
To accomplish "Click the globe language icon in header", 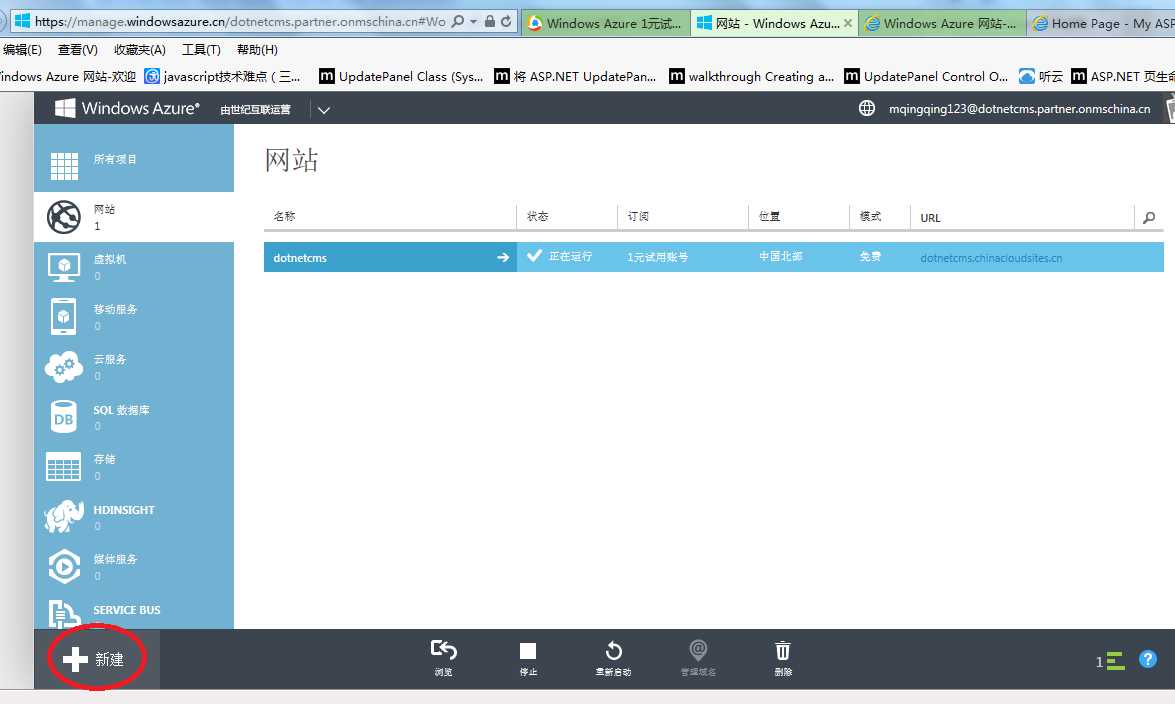I will [867, 109].
